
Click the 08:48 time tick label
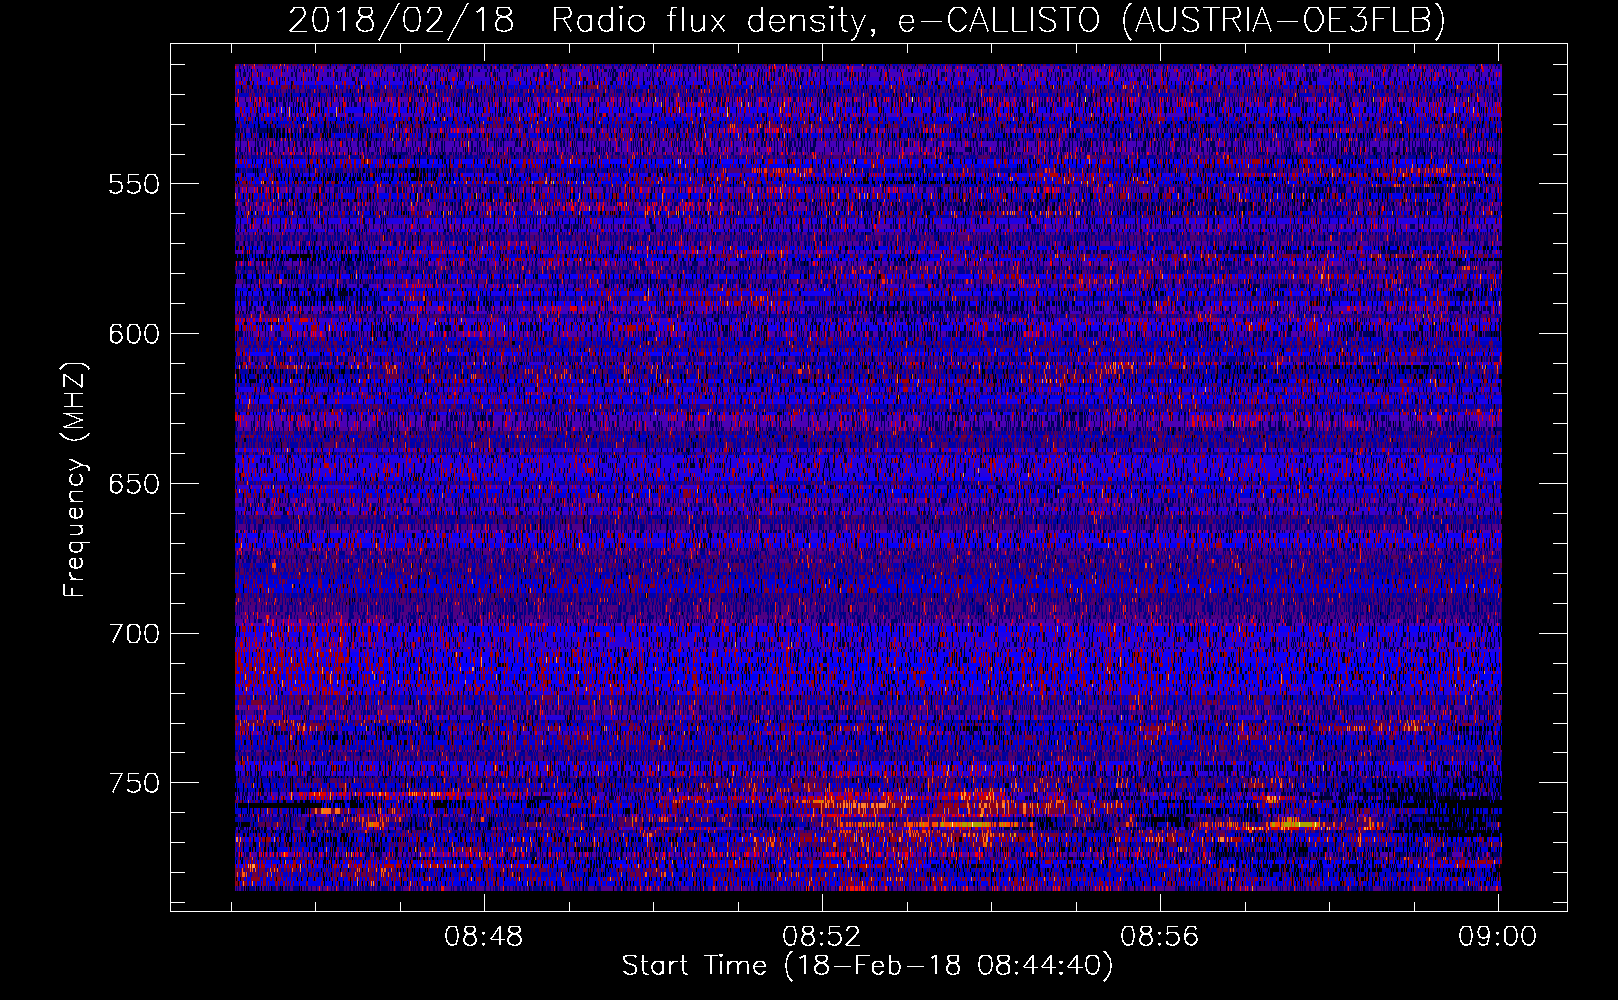point(485,937)
